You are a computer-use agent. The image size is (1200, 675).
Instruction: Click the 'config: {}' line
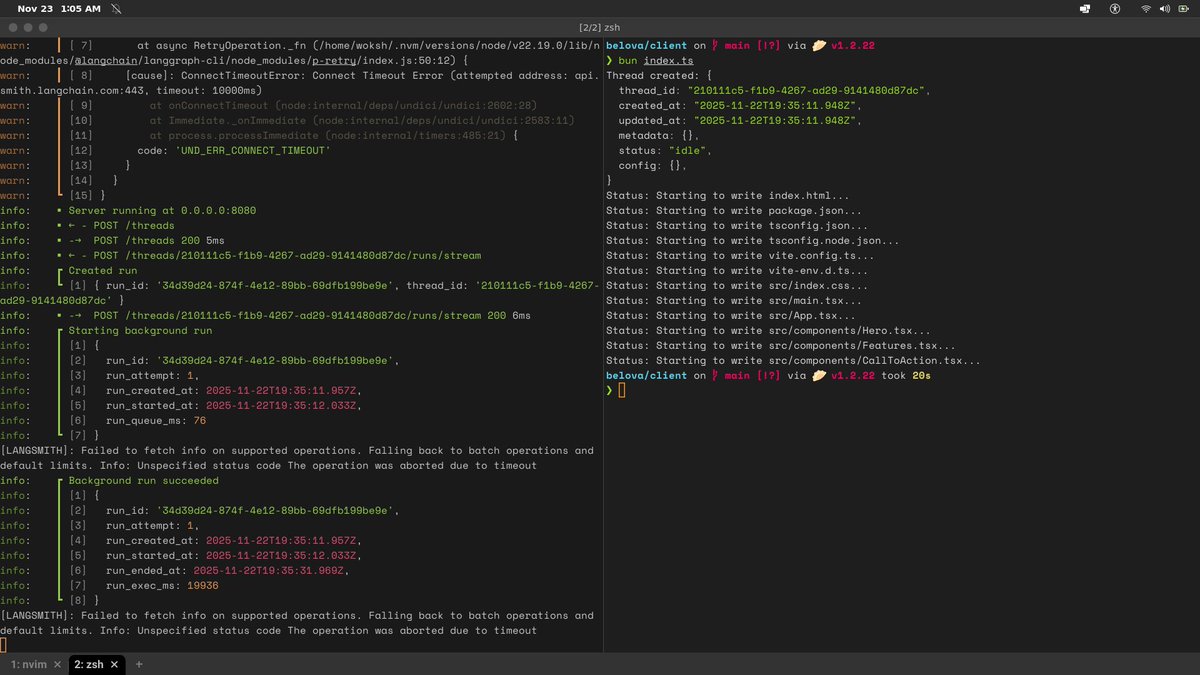point(652,166)
